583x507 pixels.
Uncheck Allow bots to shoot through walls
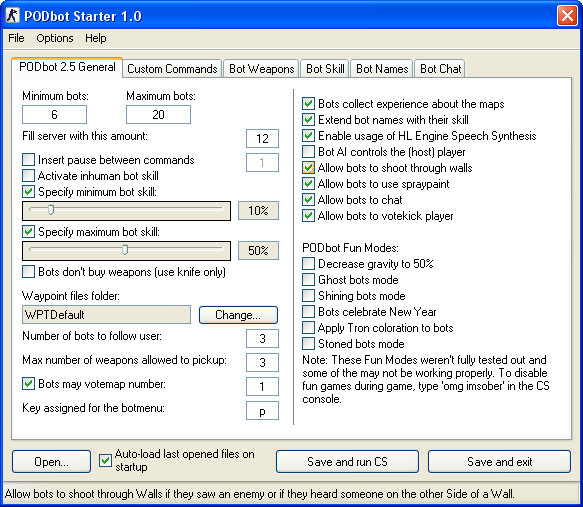point(308,168)
